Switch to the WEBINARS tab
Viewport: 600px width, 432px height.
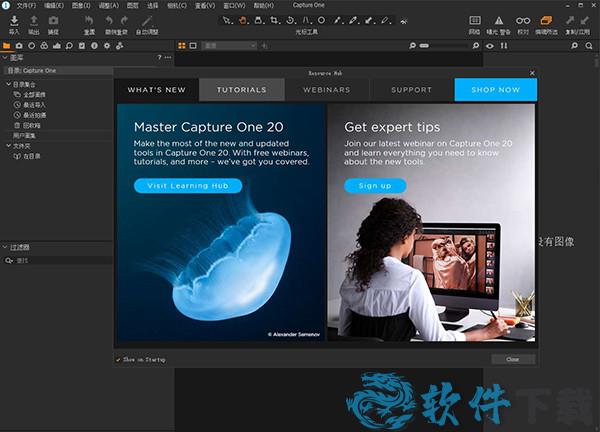coord(326,90)
